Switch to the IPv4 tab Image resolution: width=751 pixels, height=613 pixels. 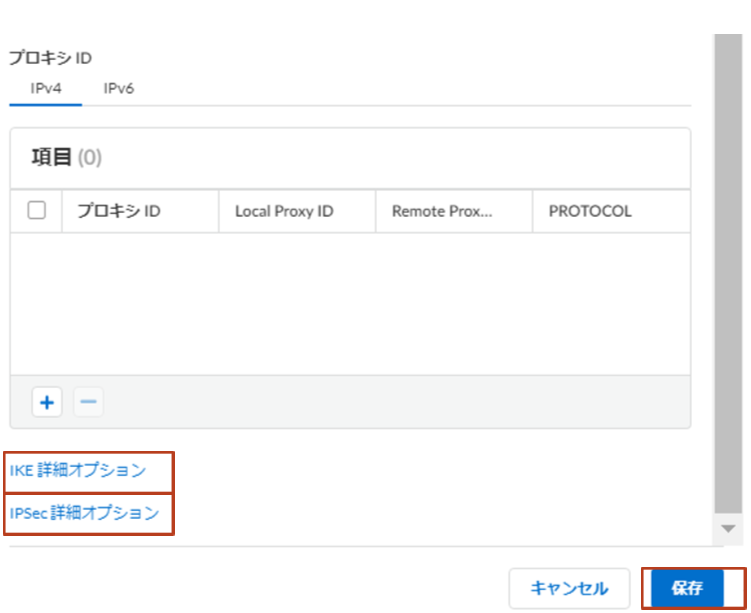point(46,89)
